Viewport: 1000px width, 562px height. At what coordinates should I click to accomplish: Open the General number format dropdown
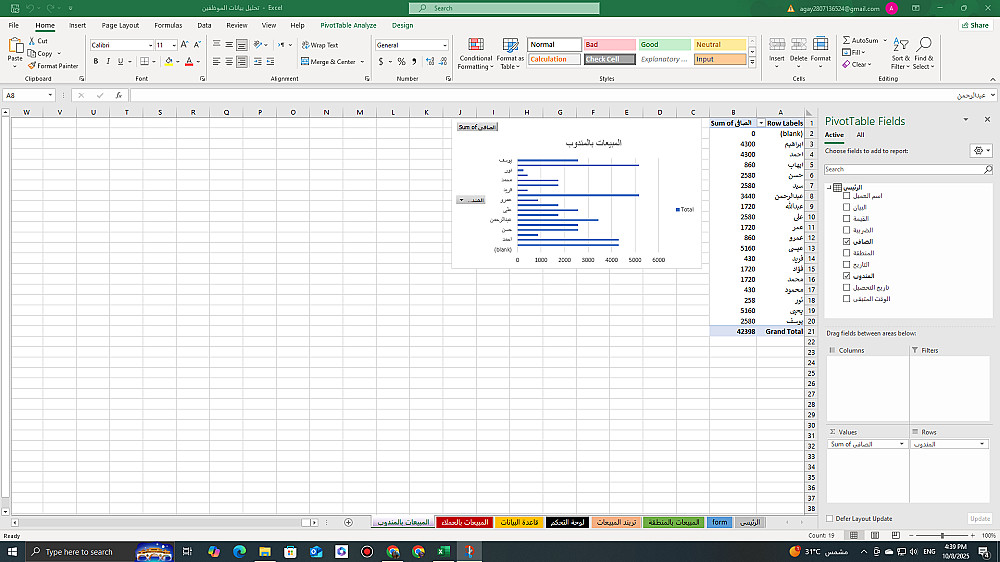tap(445, 45)
